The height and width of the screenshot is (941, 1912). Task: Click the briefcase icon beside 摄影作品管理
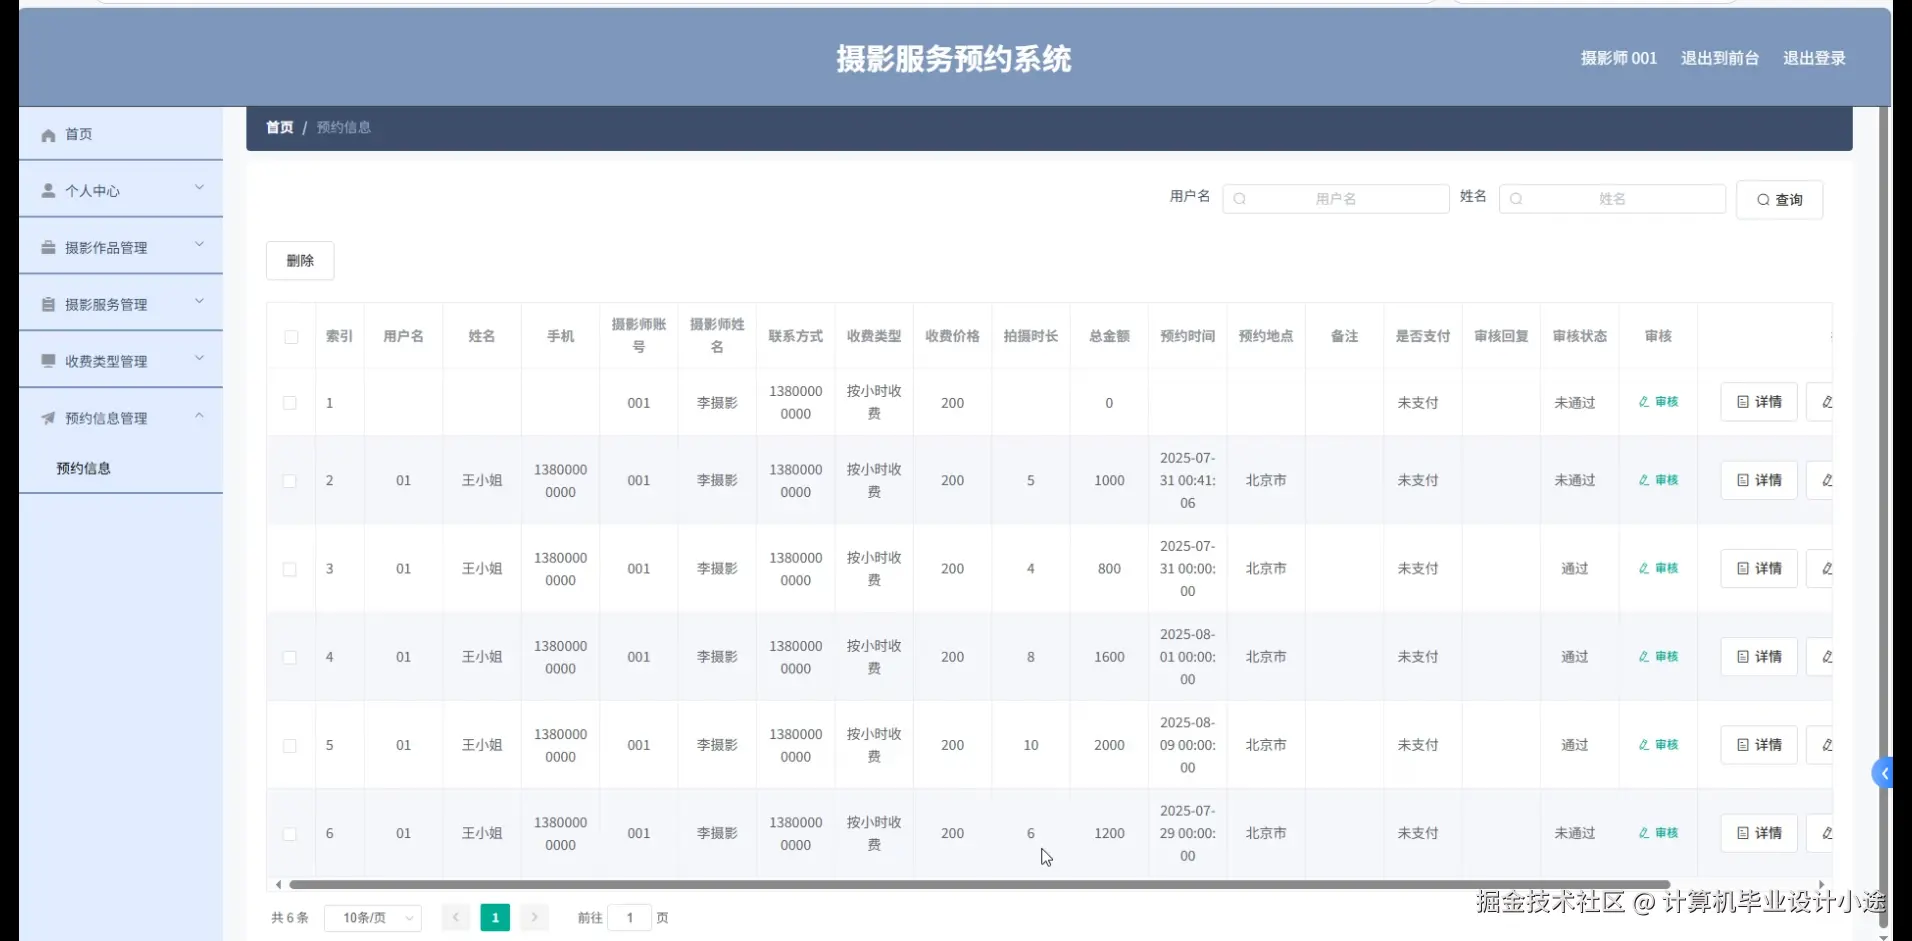click(48, 247)
